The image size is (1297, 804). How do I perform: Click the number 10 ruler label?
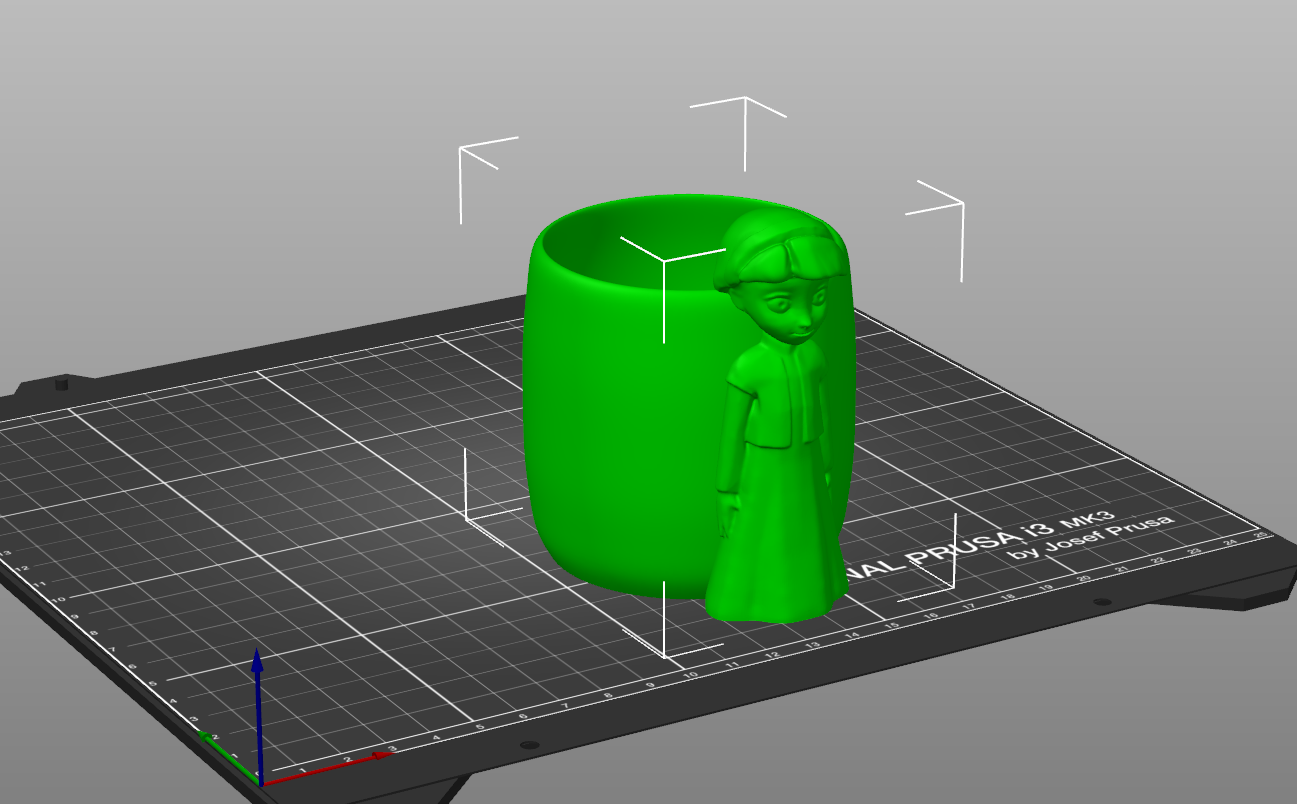click(690, 674)
